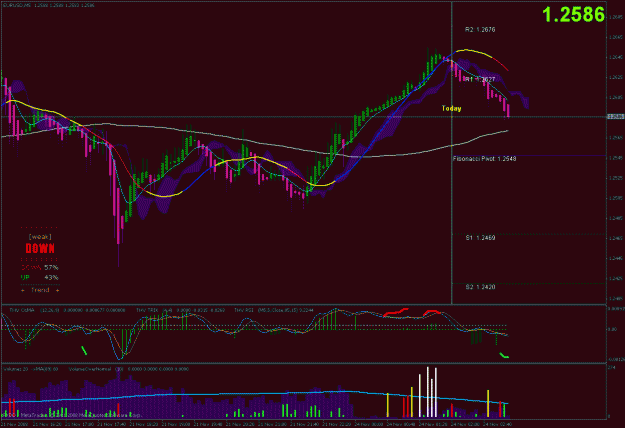Viewport: 625px width, 428px height.
Task: Click the large green 1.2586 price display
Action: [573, 14]
